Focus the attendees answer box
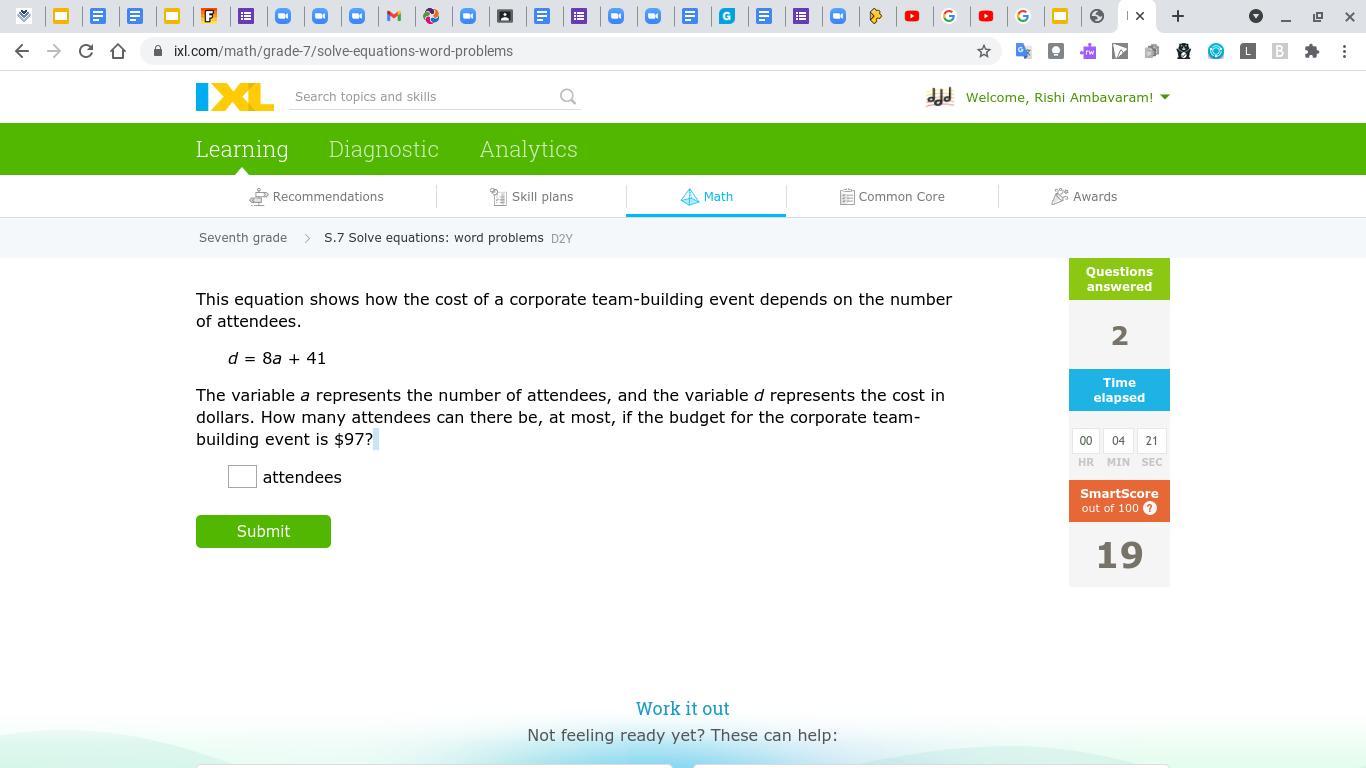 pyautogui.click(x=242, y=477)
